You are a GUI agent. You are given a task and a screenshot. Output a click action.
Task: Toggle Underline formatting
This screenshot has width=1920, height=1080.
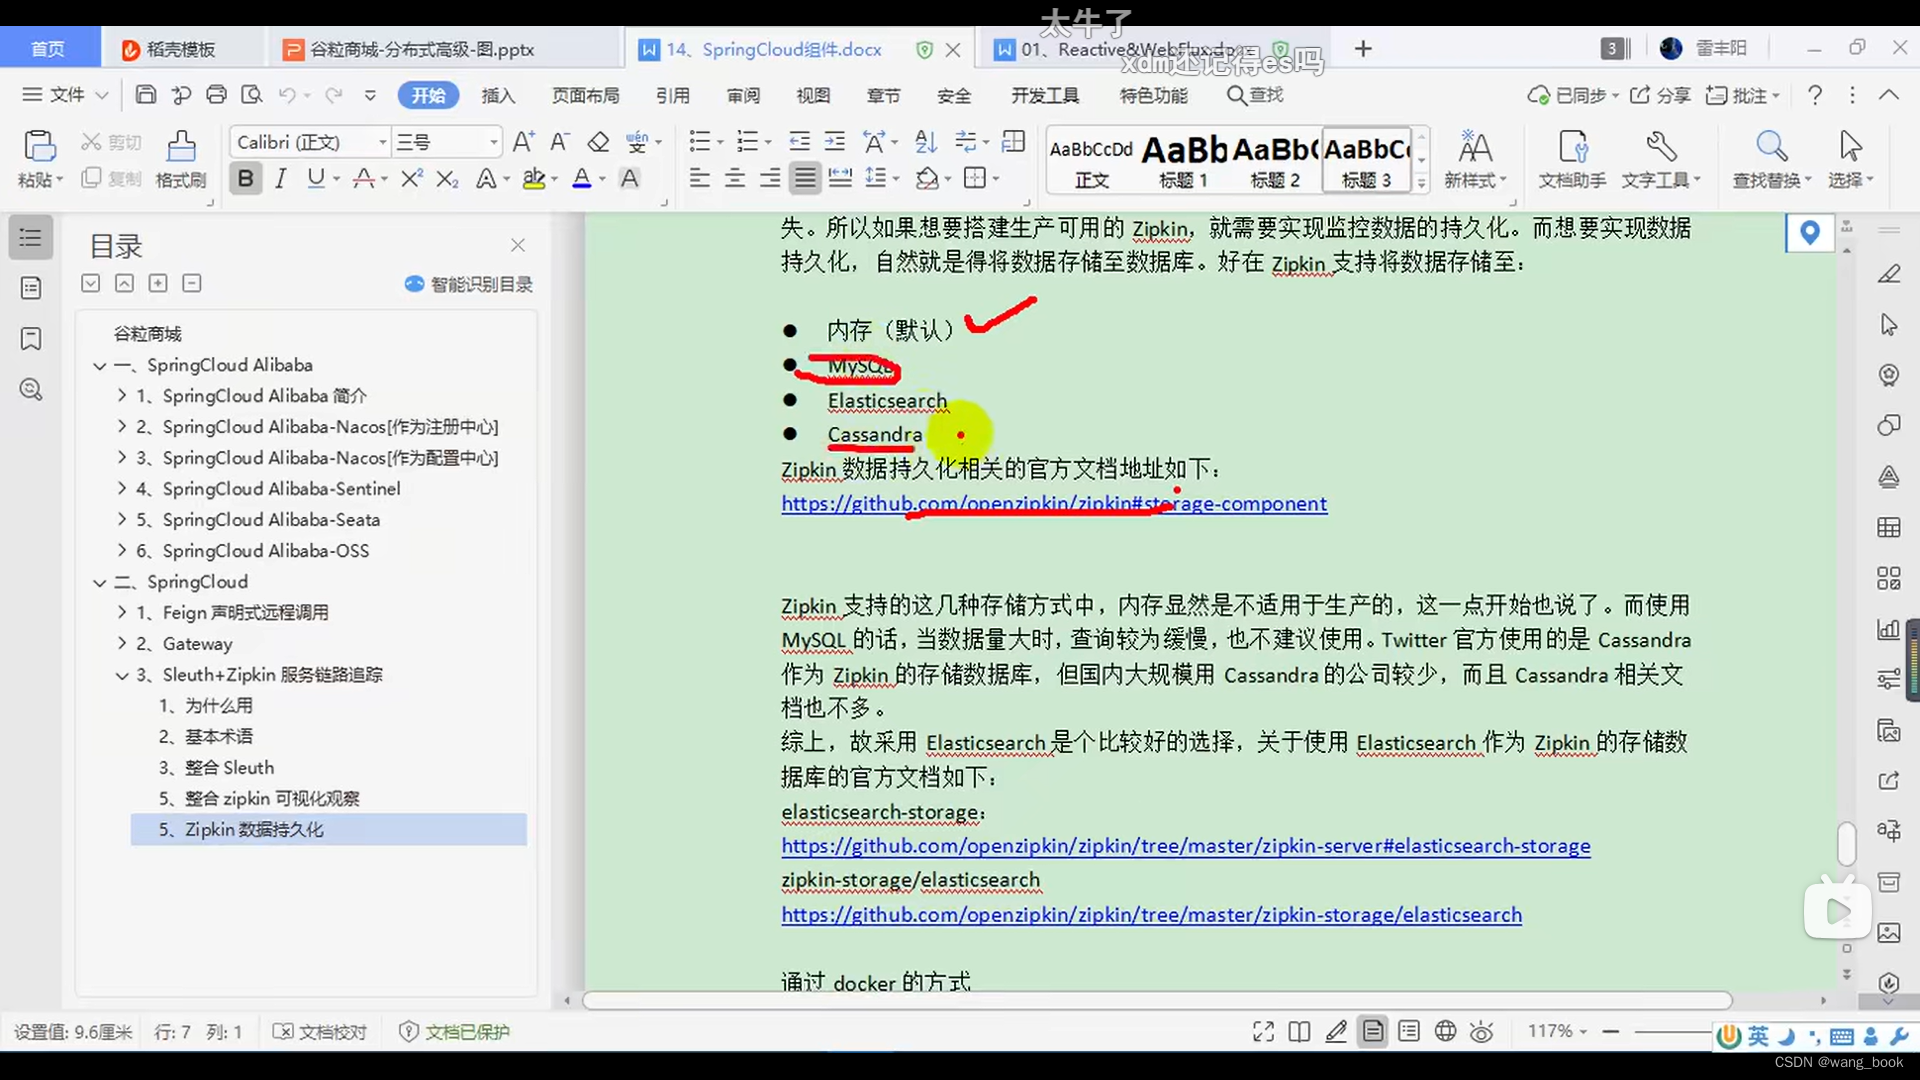(x=316, y=179)
